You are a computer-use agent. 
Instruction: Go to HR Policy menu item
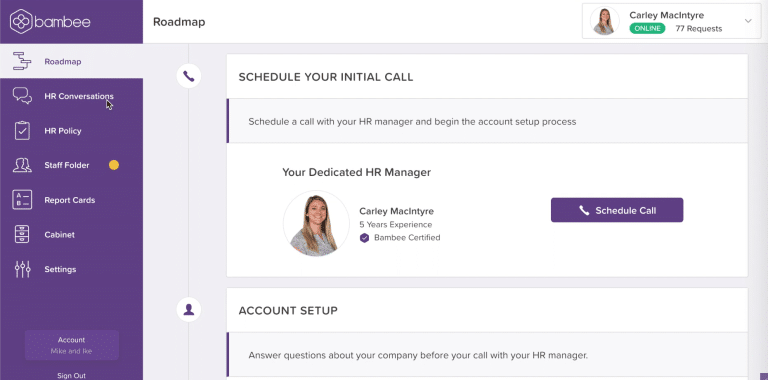63,131
